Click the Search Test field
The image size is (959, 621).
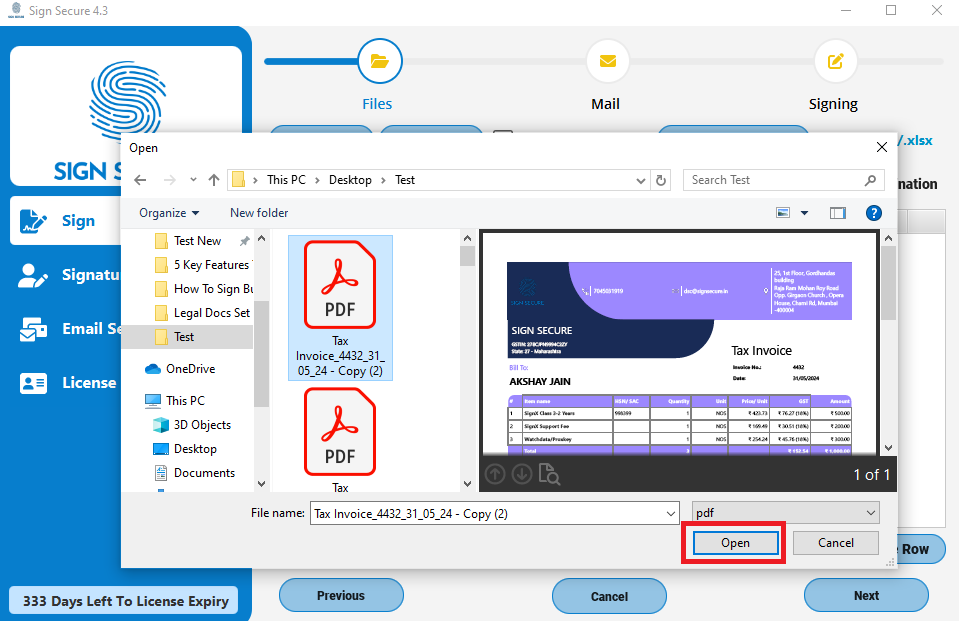coord(783,180)
